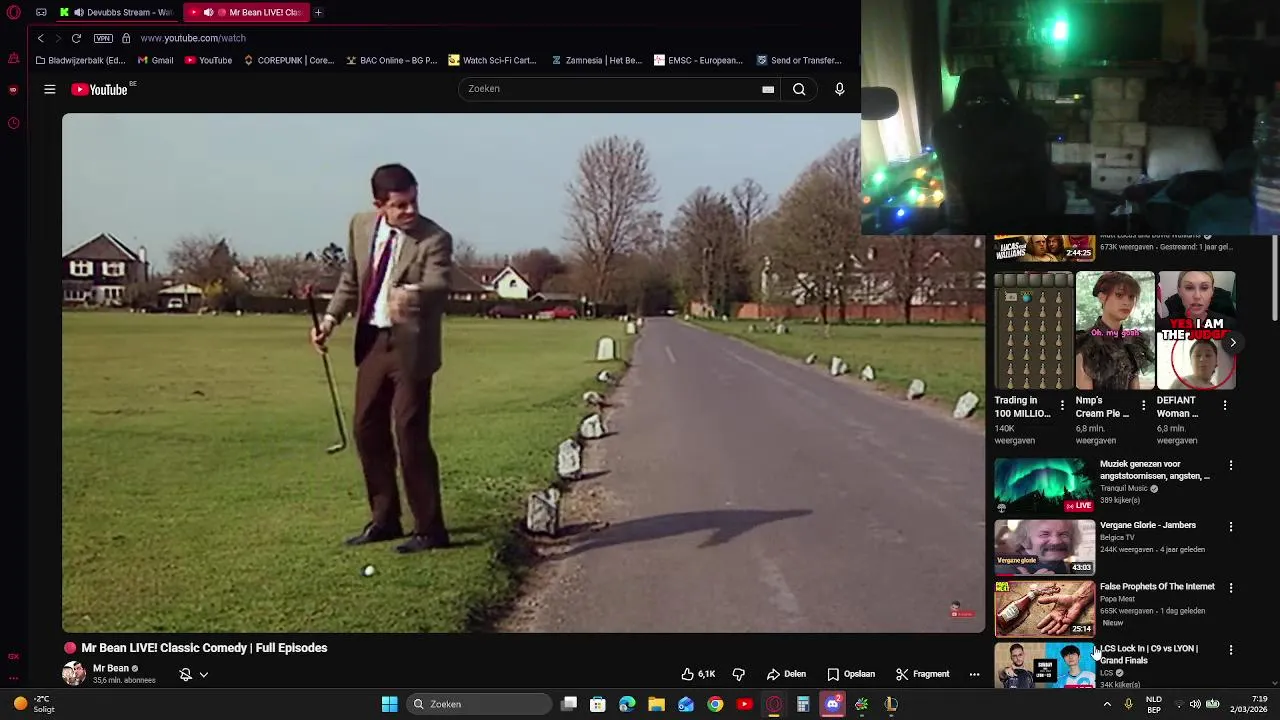Click the Mr Bean channel name
1280x720 pixels.
111,668
